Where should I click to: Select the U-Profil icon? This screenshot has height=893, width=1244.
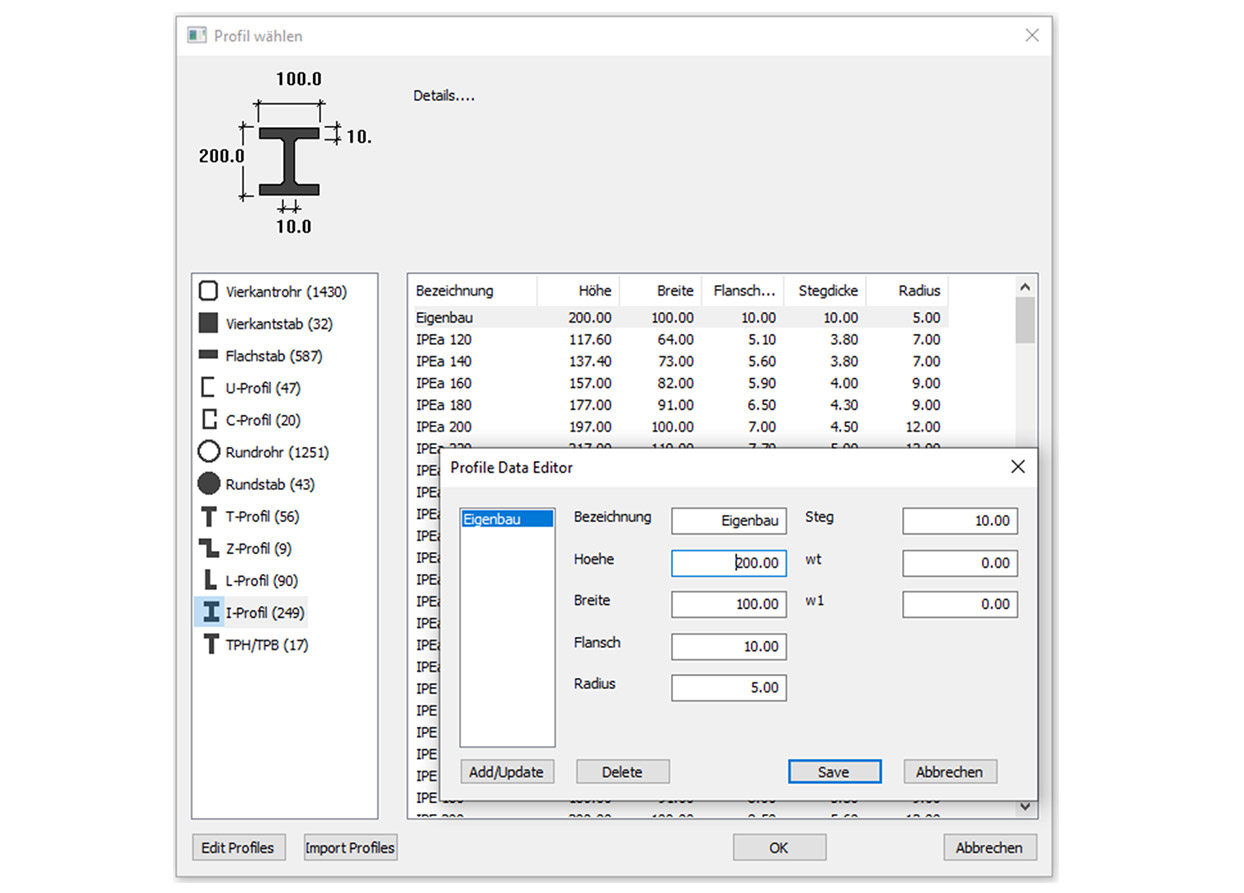208,388
